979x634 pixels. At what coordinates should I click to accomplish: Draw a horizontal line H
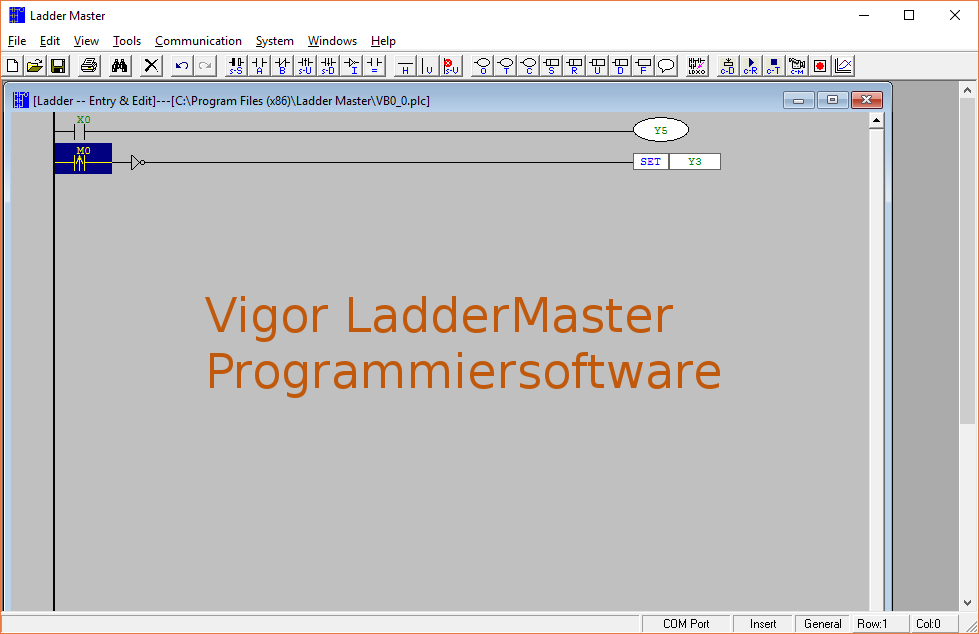pos(405,66)
